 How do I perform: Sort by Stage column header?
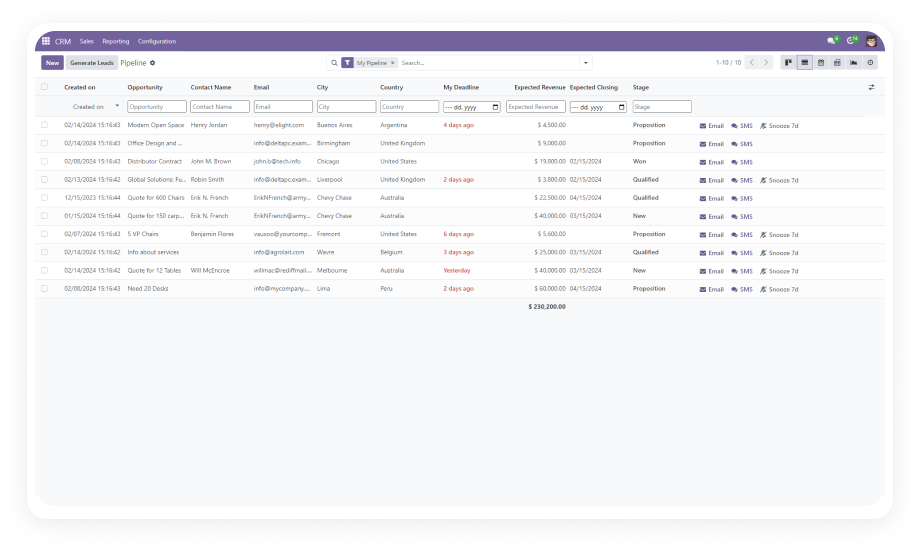[x=641, y=87]
